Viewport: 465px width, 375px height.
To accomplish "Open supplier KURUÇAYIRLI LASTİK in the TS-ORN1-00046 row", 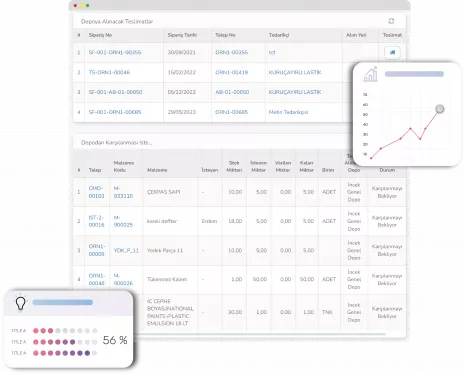I will tap(295, 72).
